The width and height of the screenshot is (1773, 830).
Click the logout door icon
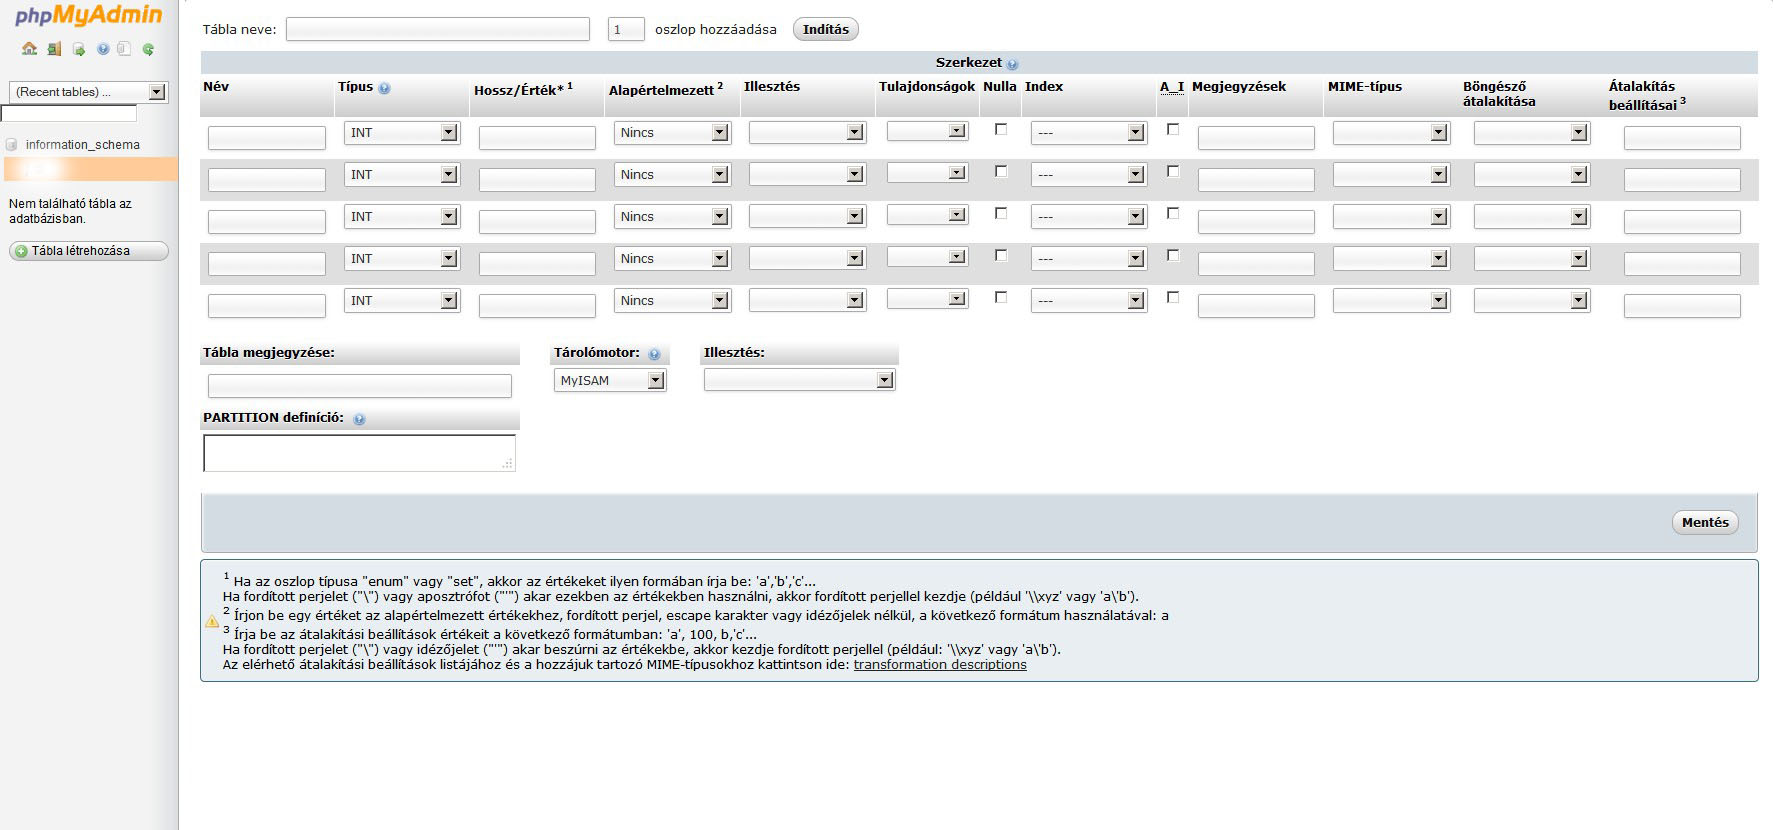pos(54,48)
